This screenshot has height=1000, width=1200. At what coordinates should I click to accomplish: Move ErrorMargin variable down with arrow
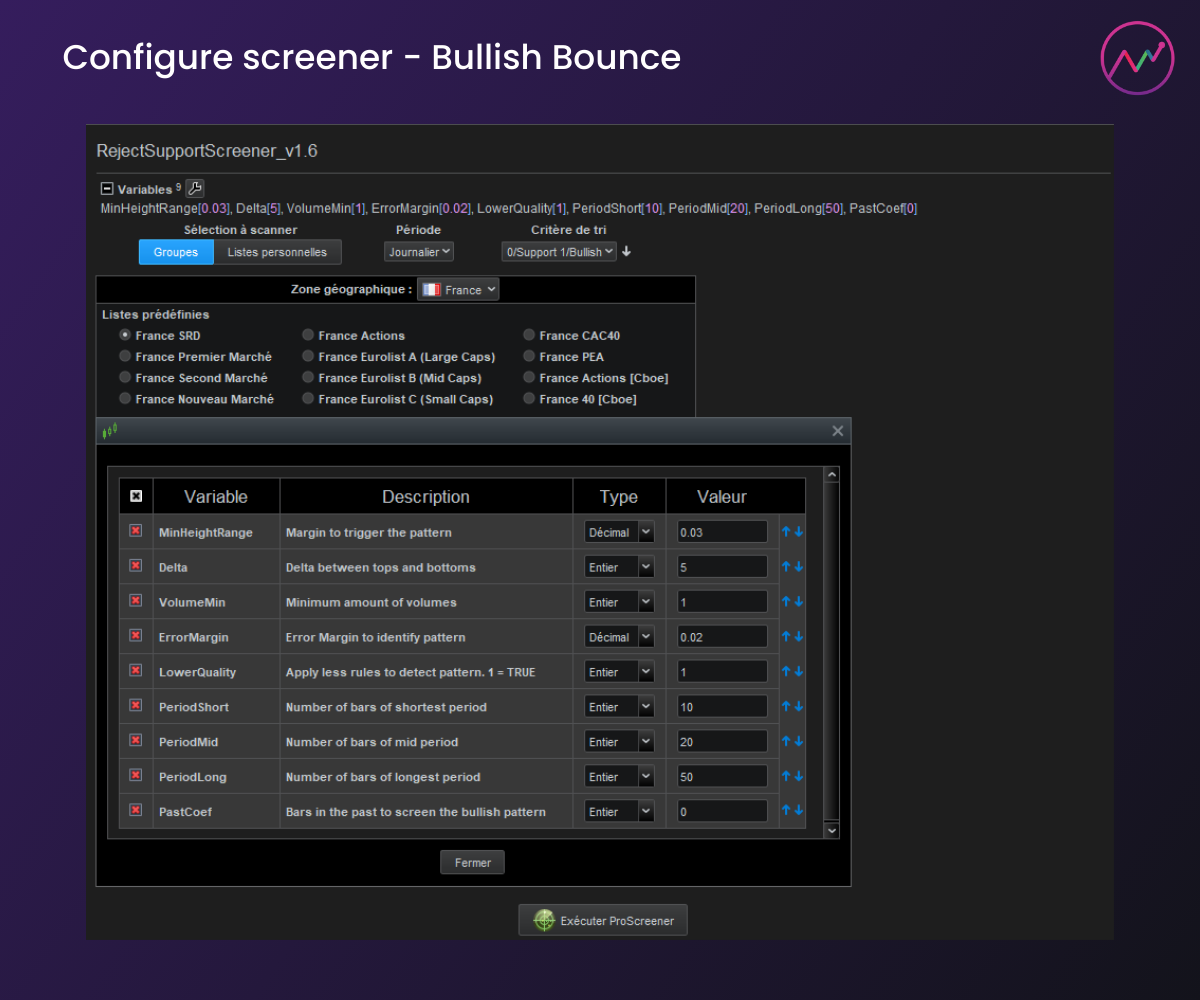click(799, 637)
